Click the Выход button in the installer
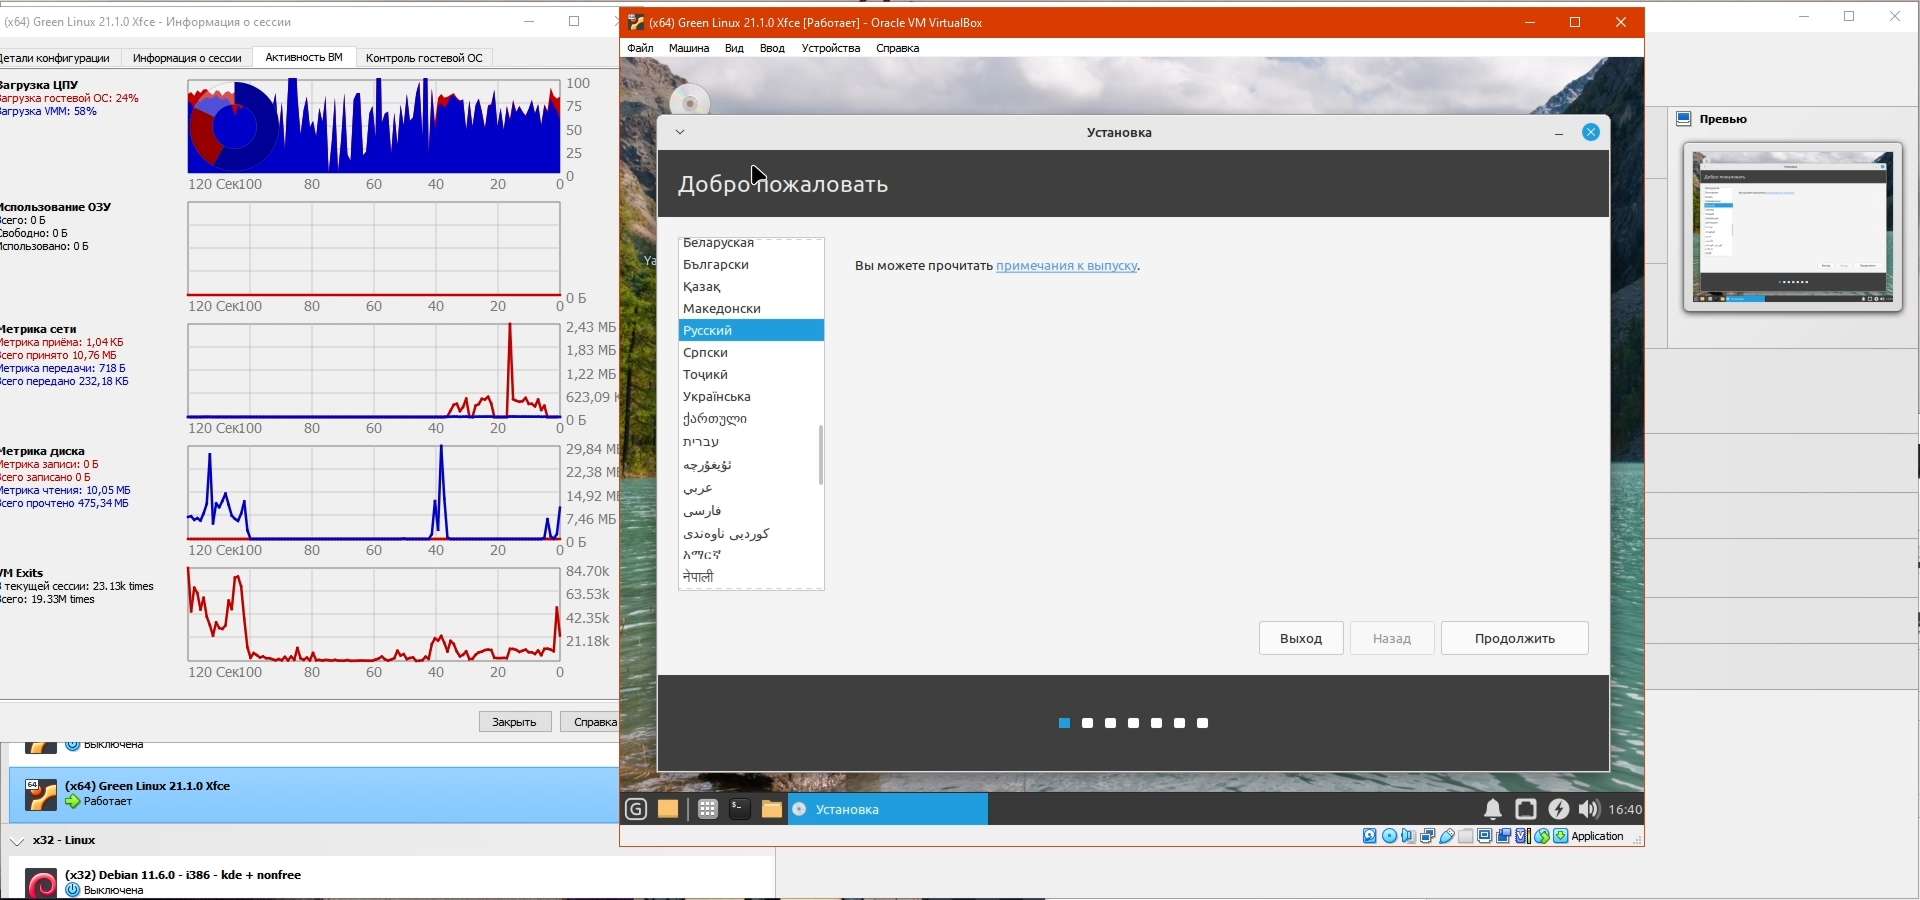Viewport: 1920px width, 900px height. point(1301,638)
